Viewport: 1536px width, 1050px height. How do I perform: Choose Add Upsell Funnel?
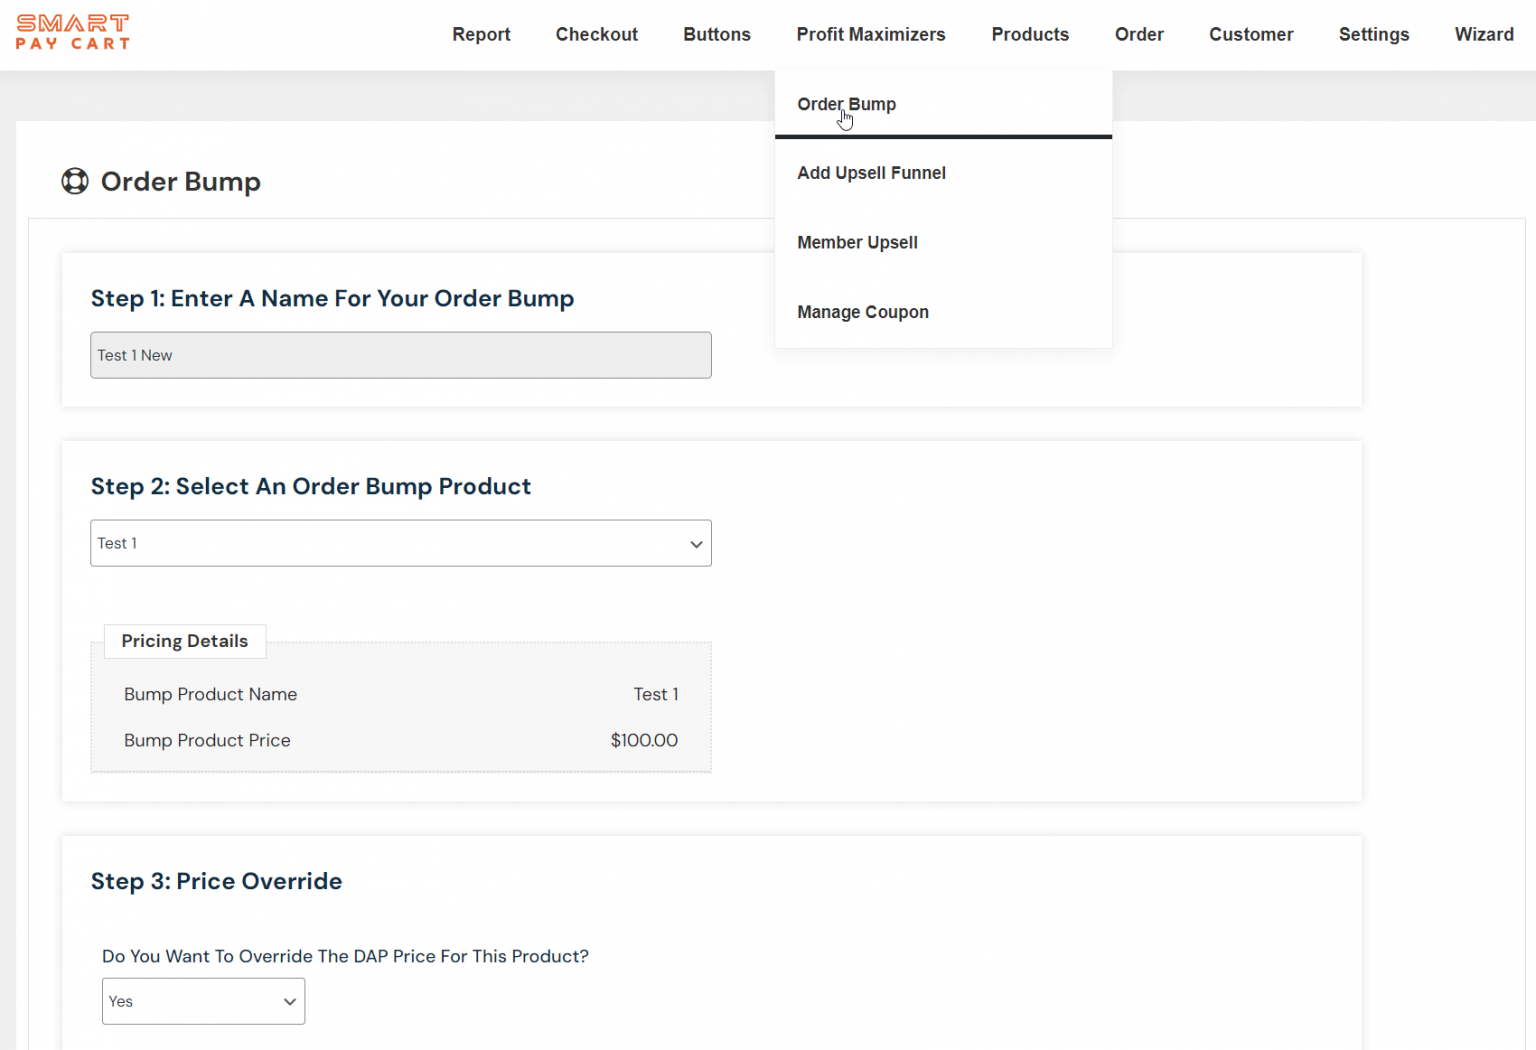[871, 172]
